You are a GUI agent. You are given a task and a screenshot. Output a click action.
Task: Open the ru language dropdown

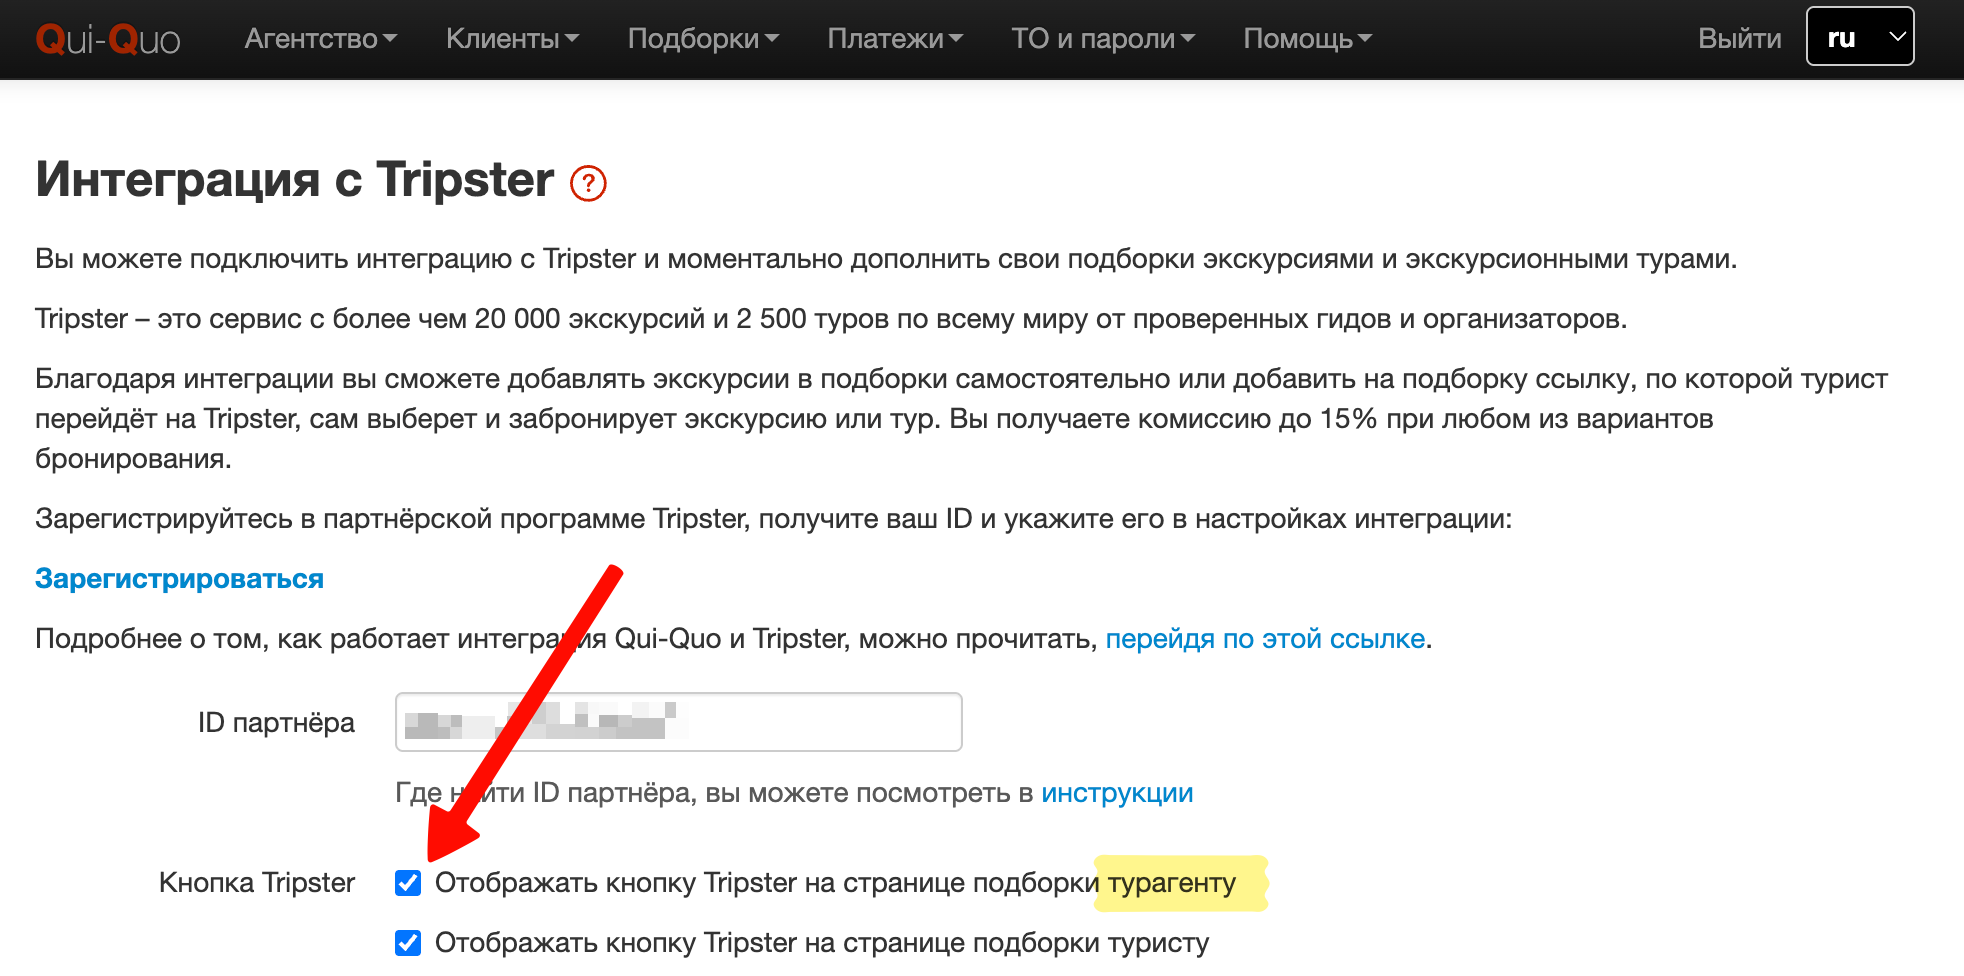click(x=1860, y=37)
